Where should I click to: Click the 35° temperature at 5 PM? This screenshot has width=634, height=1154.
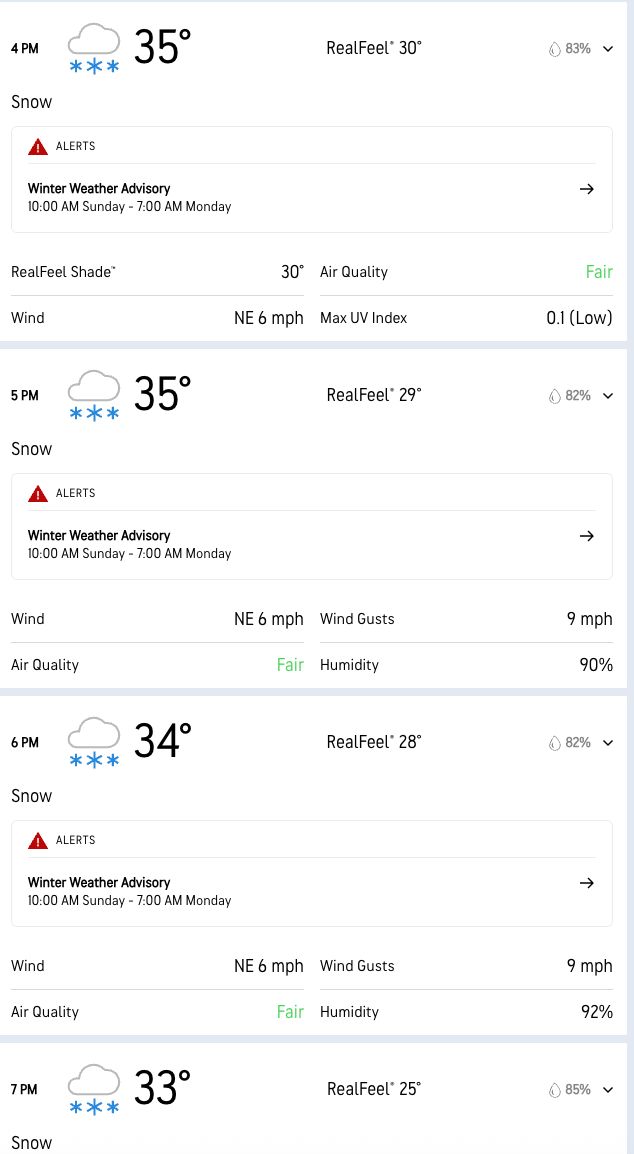(162, 395)
